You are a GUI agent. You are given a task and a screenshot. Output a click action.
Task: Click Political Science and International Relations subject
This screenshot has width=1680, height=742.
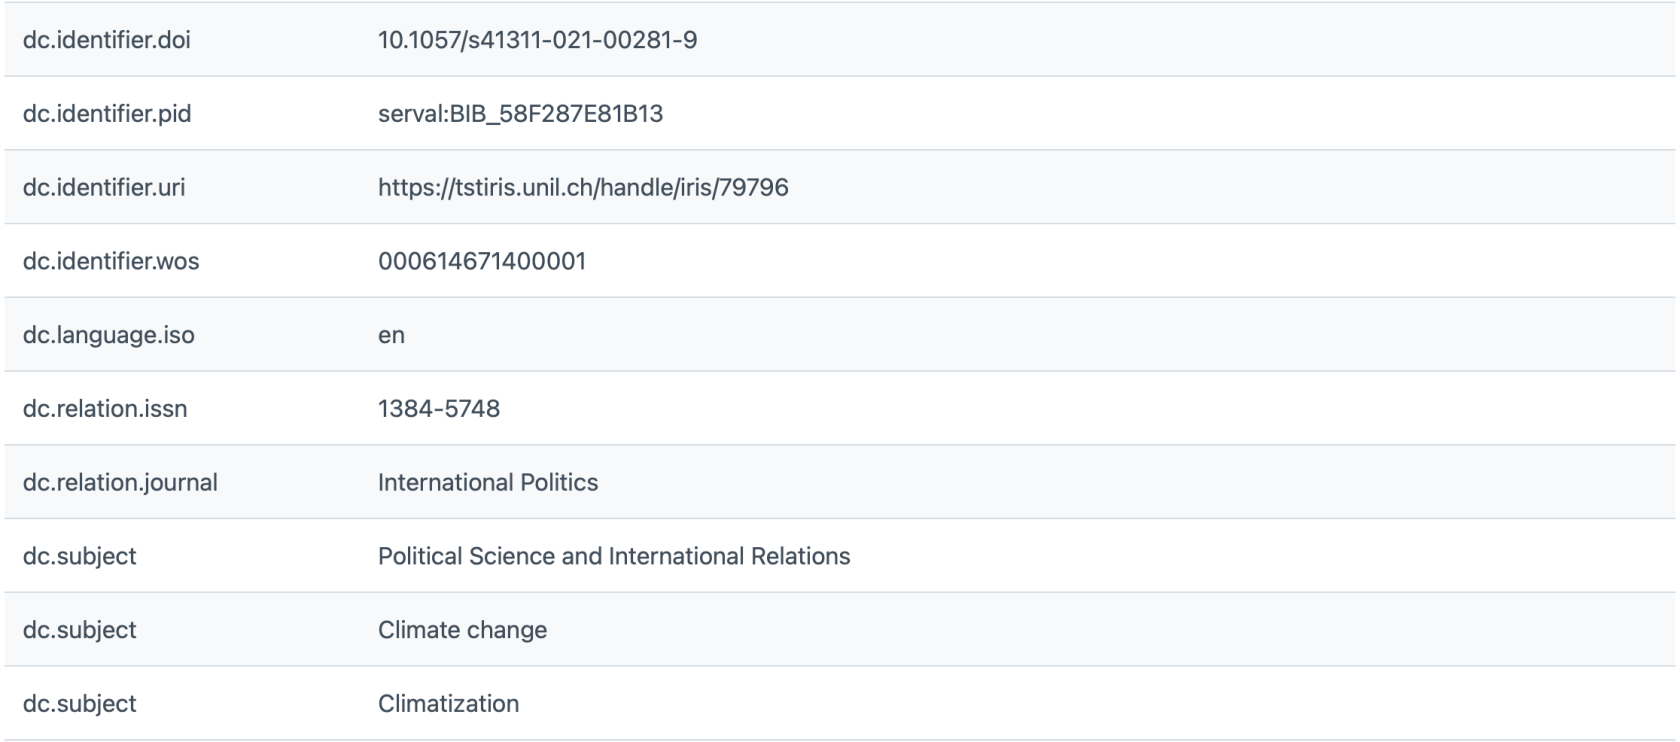(613, 556)
